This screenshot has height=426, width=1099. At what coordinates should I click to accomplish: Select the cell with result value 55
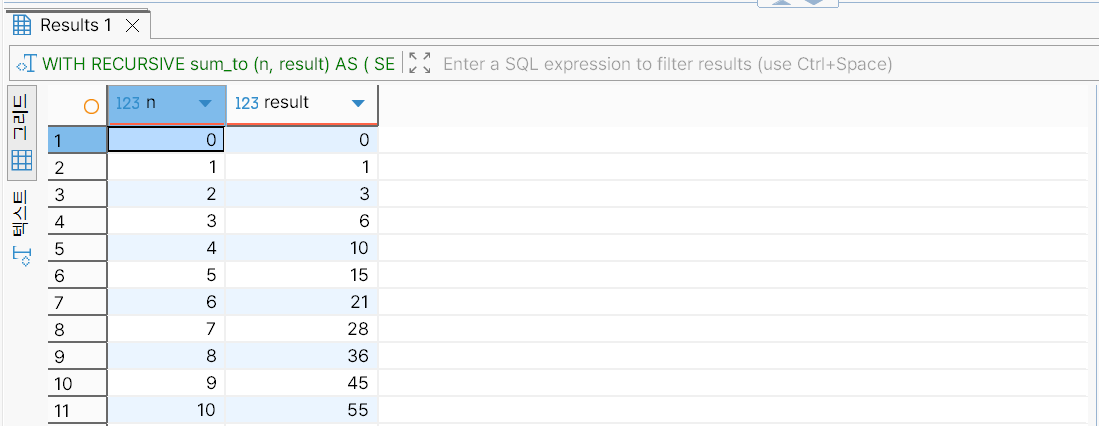click(302, 410)
